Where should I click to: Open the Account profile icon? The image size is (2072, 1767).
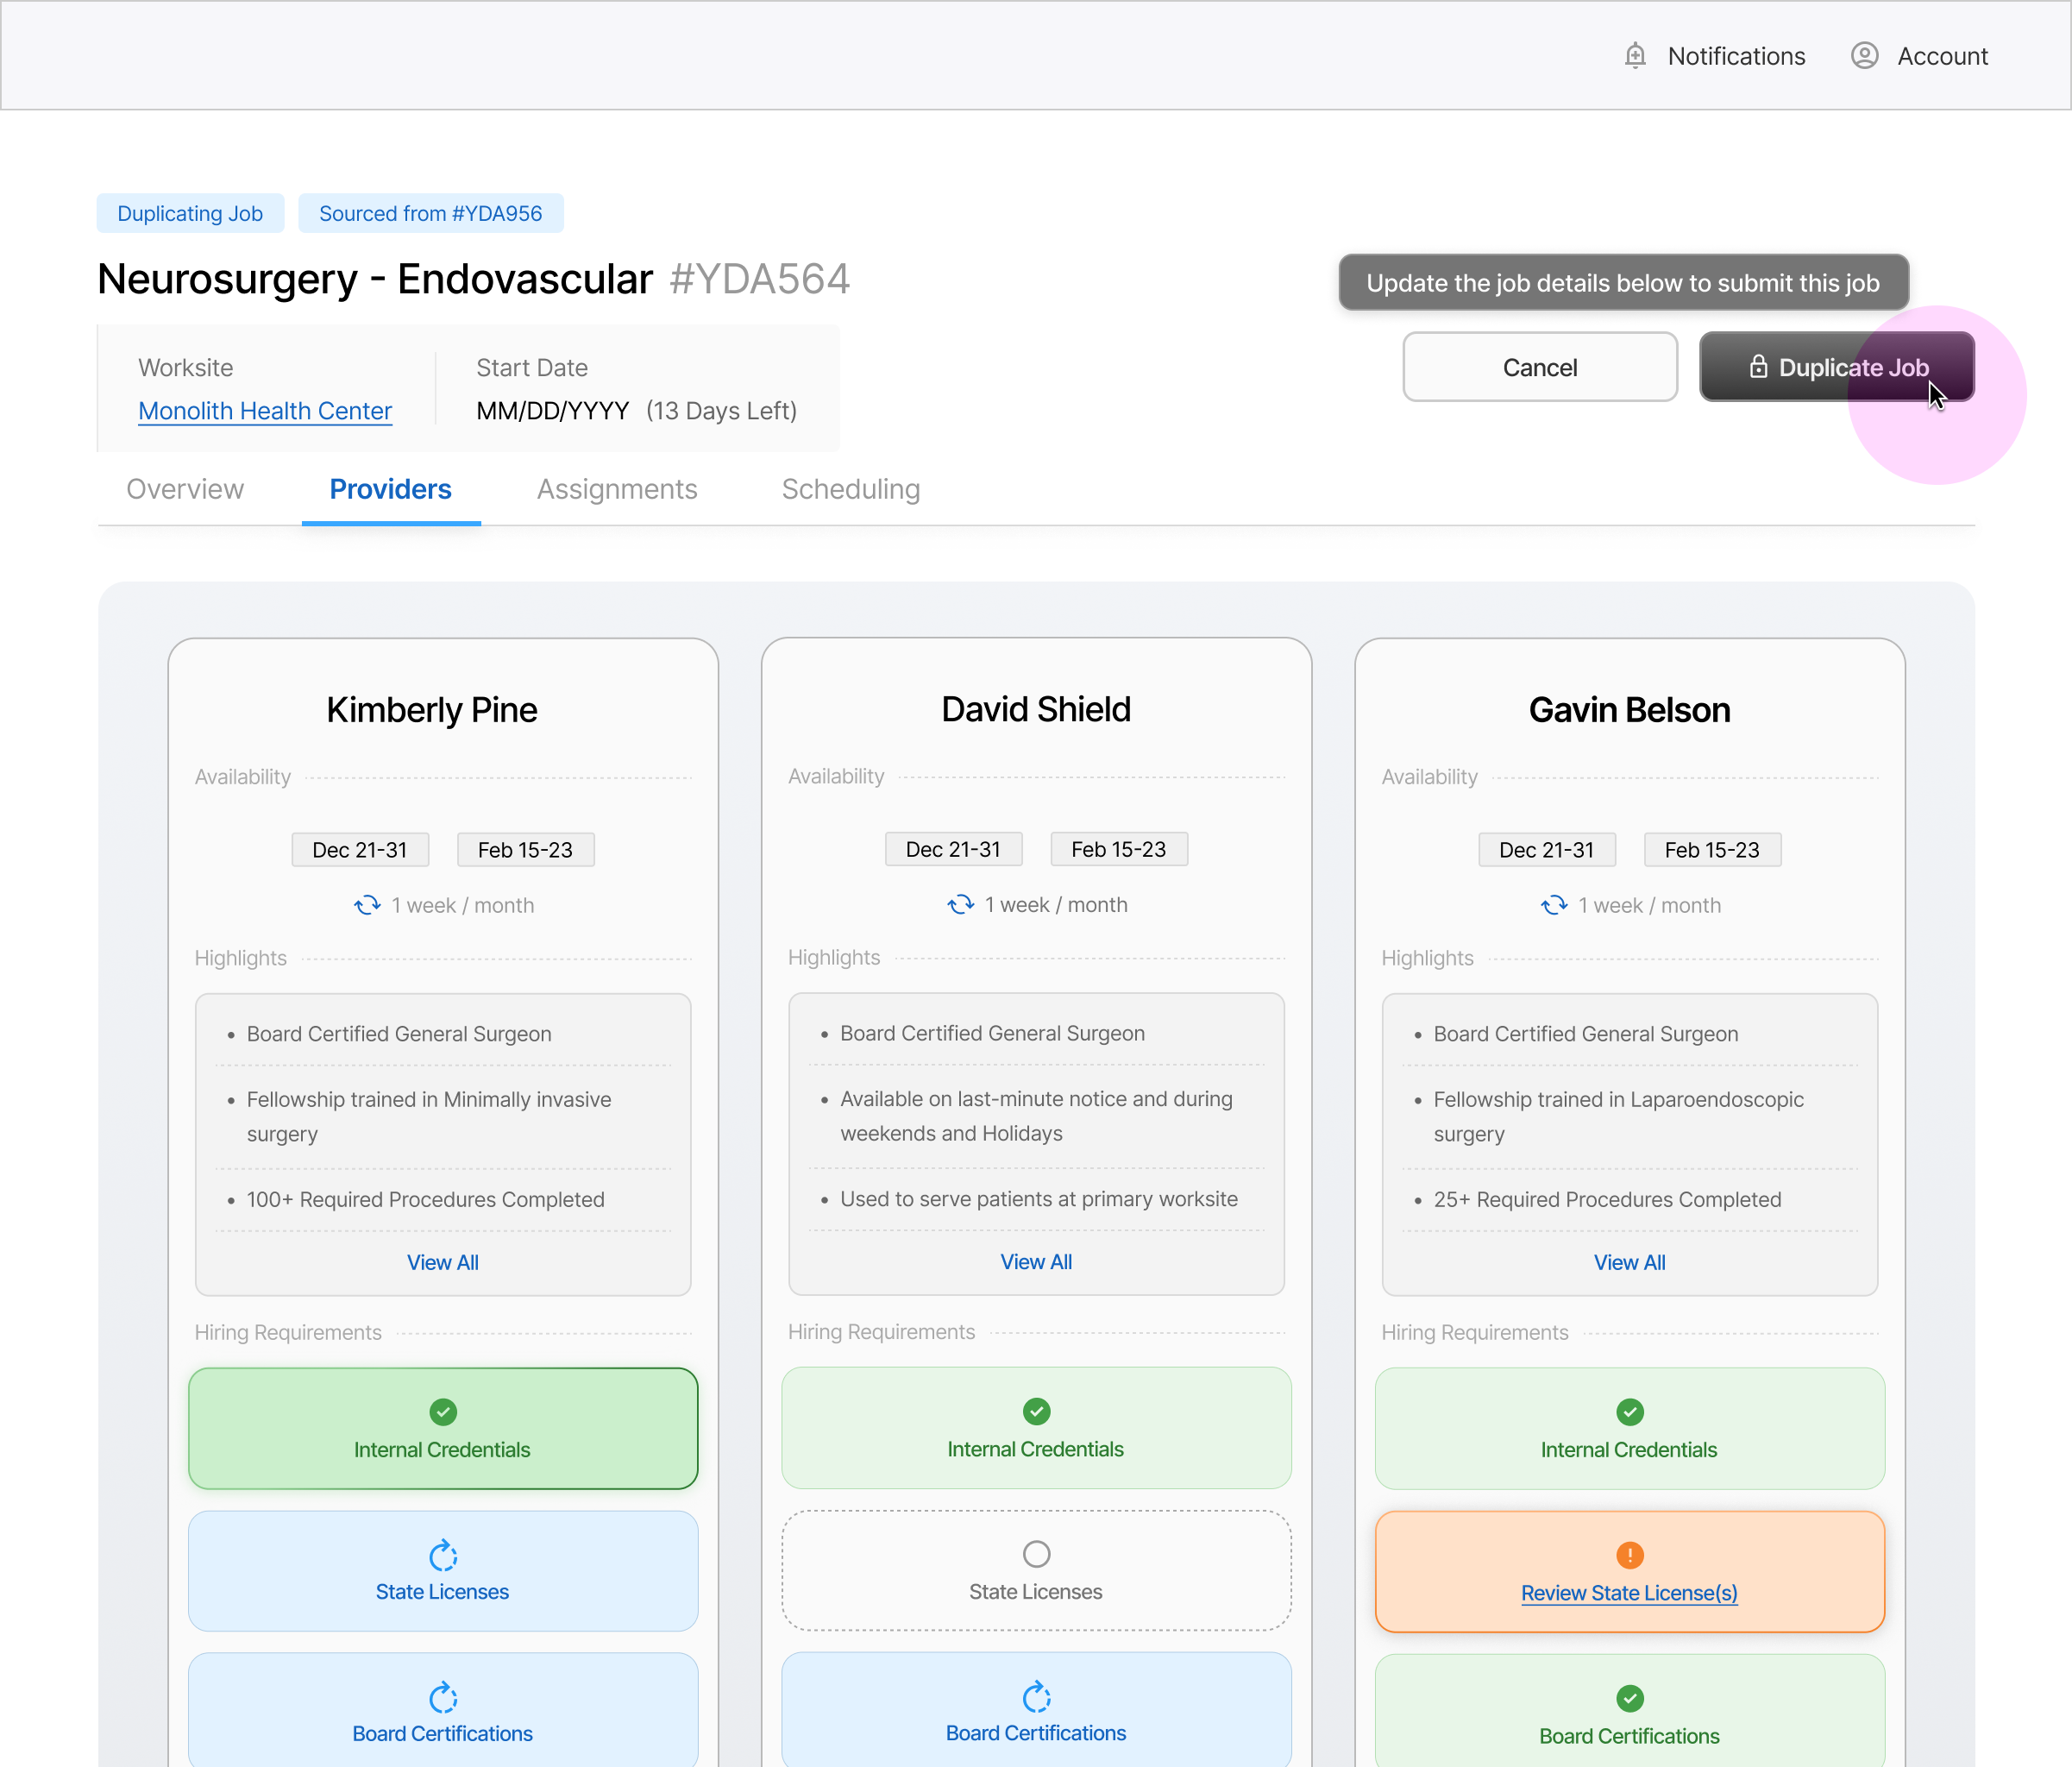point(1864,56)
